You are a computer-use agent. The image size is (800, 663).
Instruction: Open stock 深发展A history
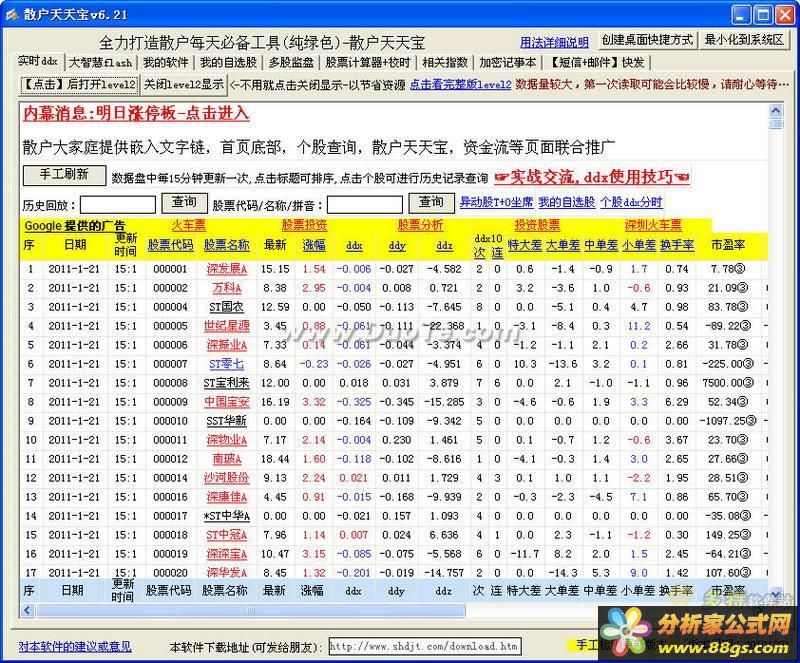(227, 269)
